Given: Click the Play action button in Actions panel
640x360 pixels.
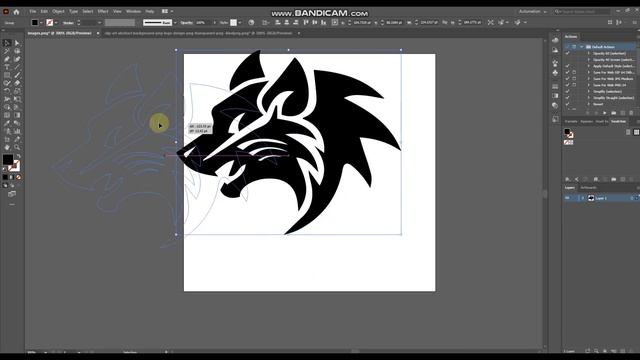Looking at the screenshot, I should (x=604, y=113).
